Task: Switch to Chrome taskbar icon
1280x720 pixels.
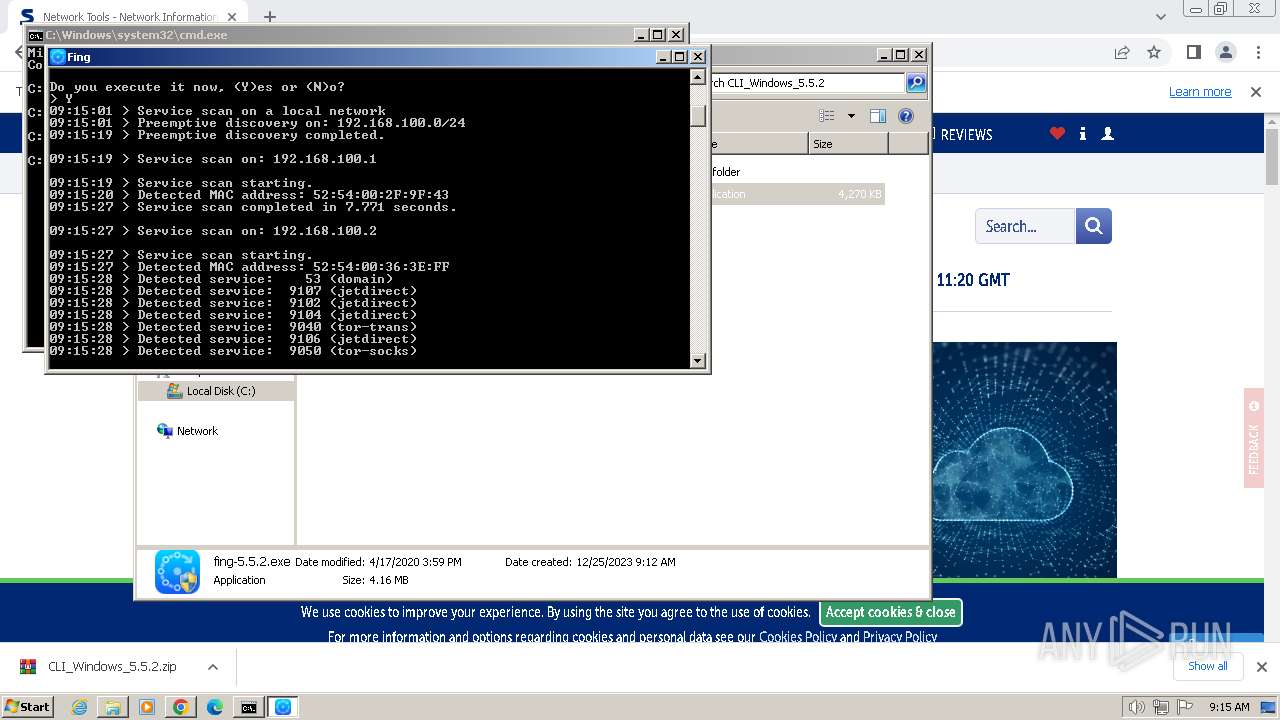Action: [x=180, y=707]
